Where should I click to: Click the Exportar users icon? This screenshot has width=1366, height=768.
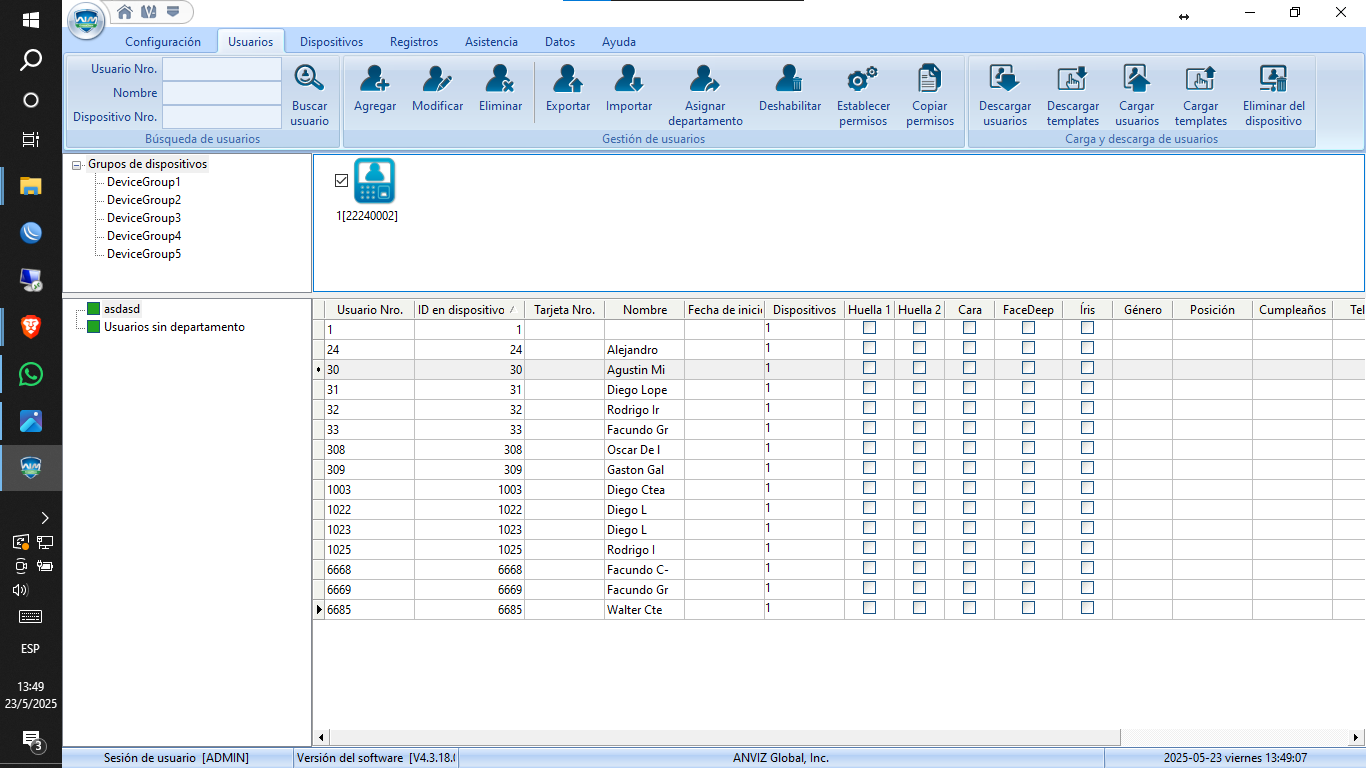pos(568,79)
